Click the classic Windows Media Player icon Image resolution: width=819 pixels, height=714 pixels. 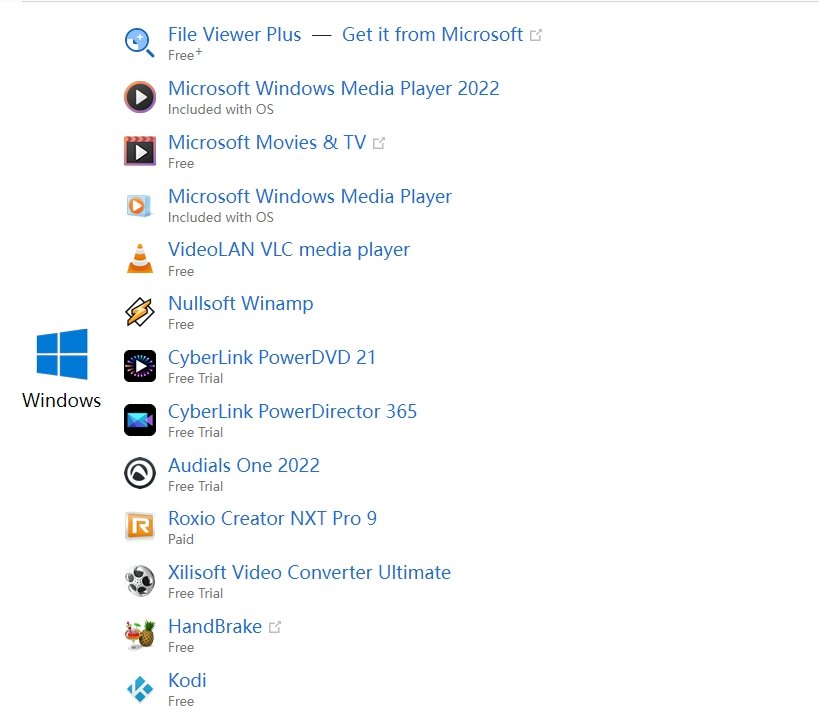coord(139,205)
